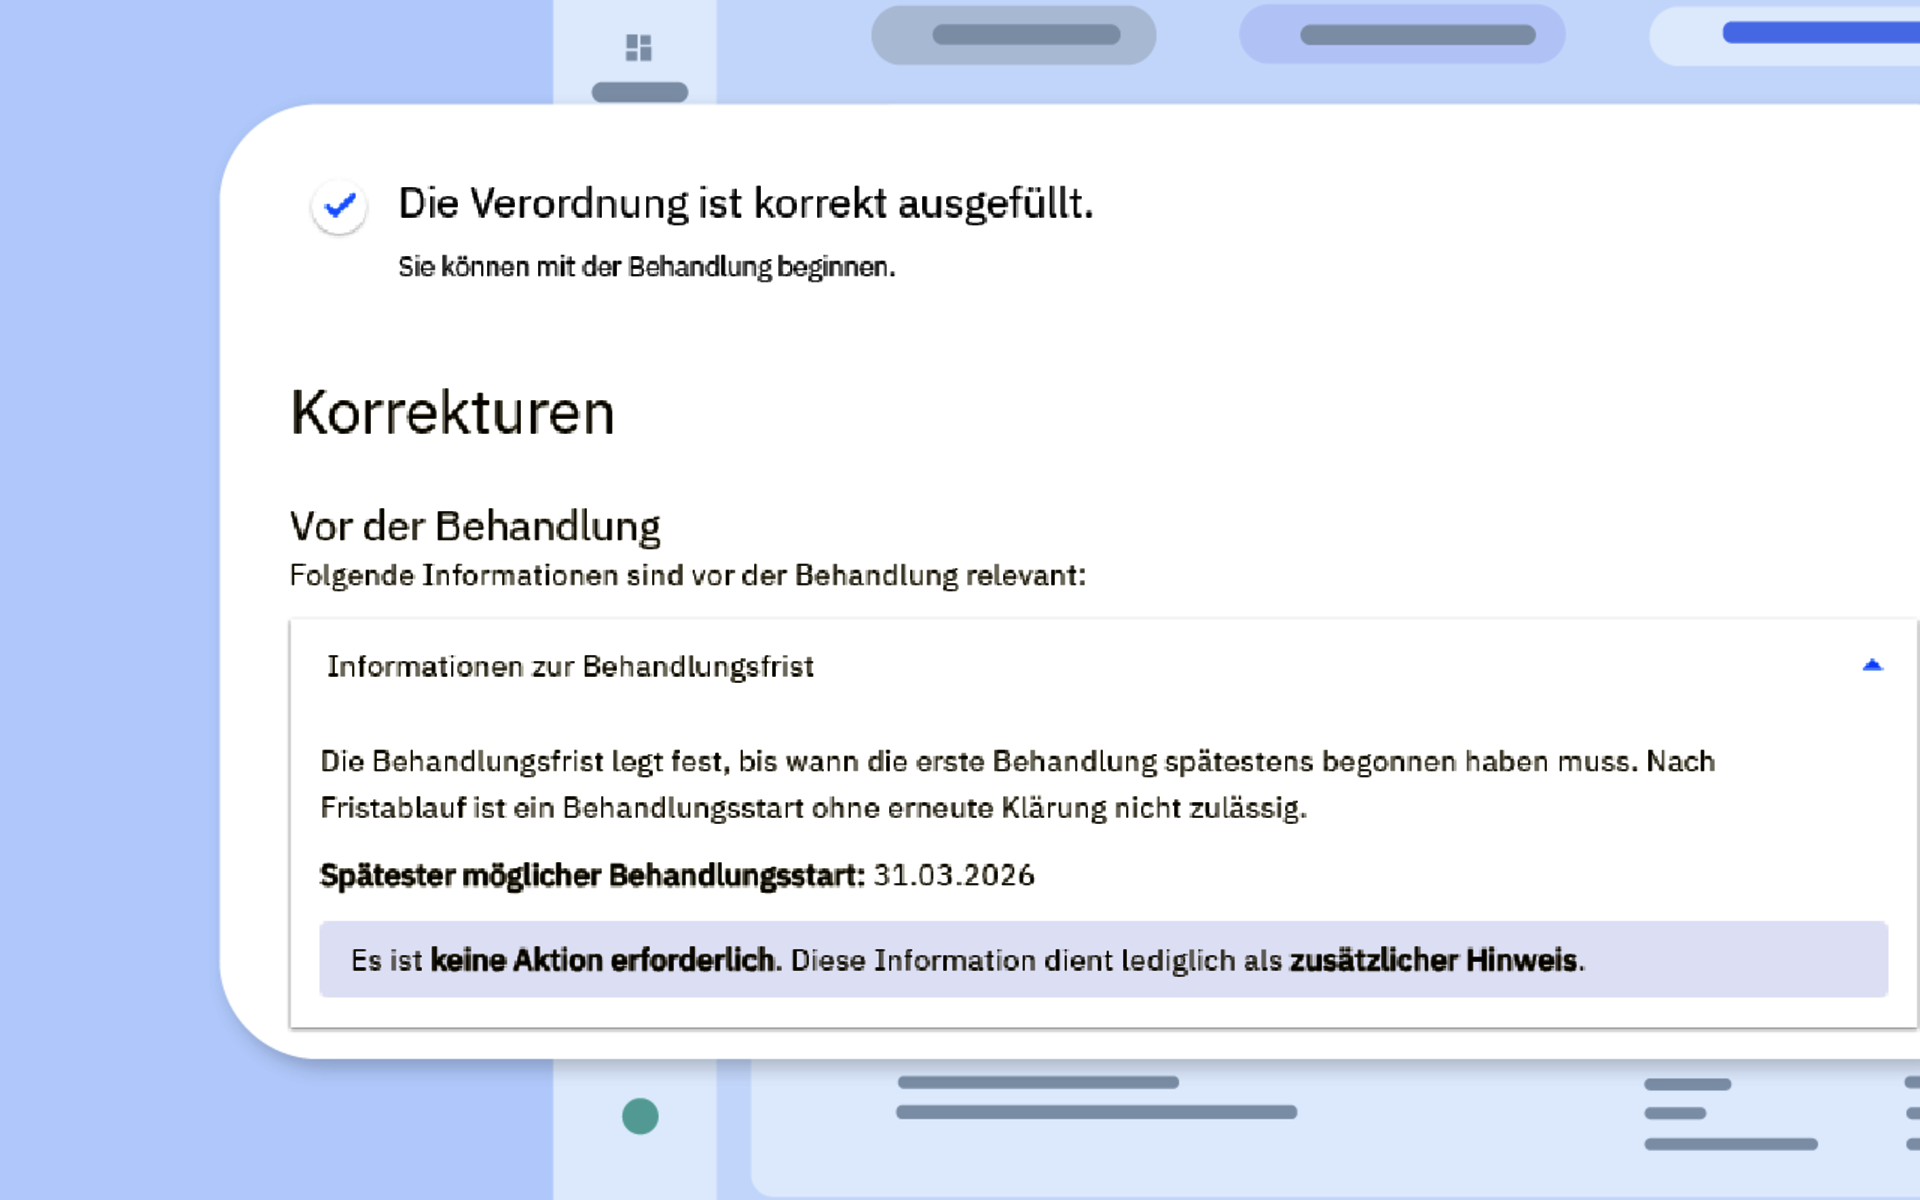This screenshot has height=1200, width=1920.
Task: Click the Informationen zur Behandlungsfrist header text
Action: click(570, 667)
